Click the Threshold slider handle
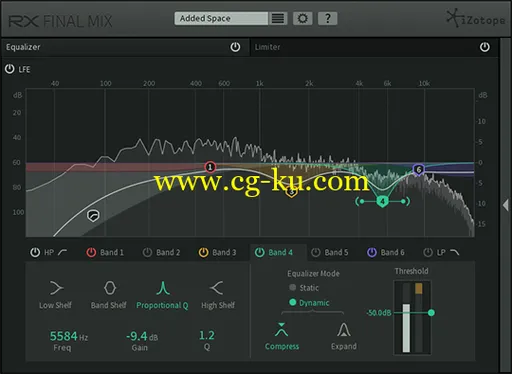 tap(431, 313)
